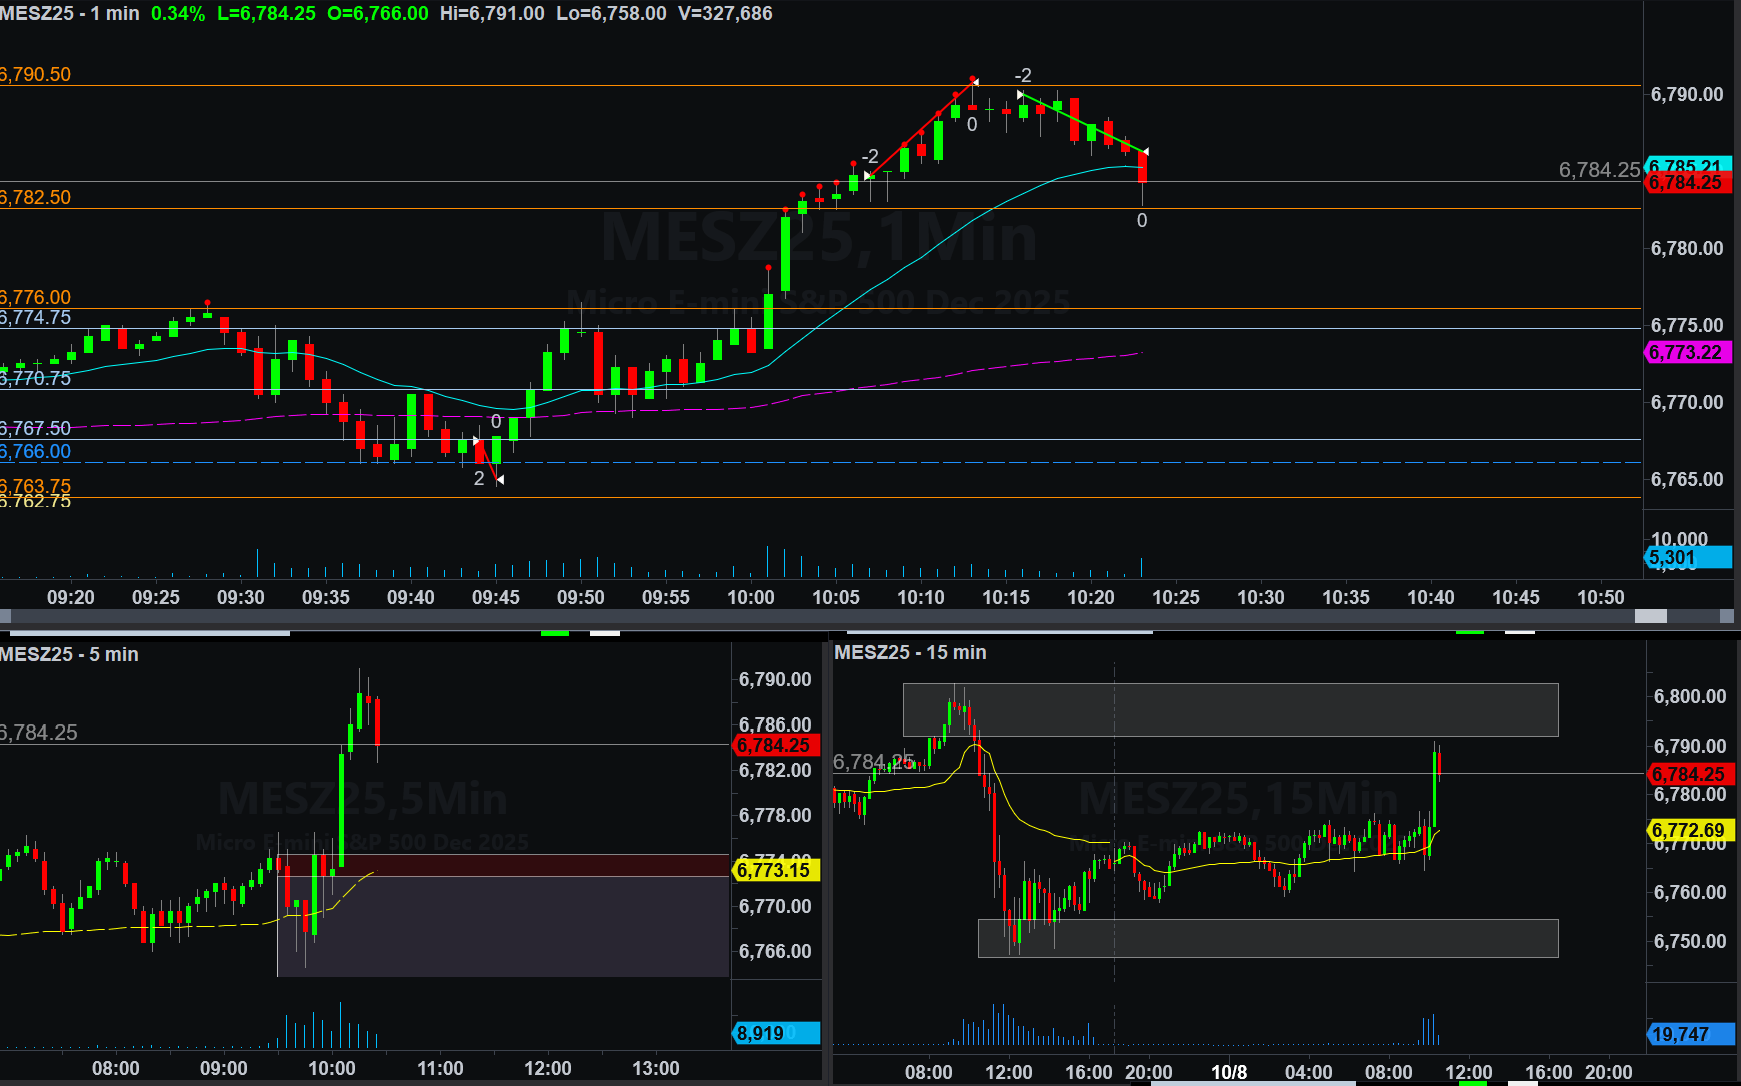Click the blue 8,919 volume tag on the 5-min chart
Image resolution: width=1741 pixels, height=1086 pixels.
(775, 1033)
